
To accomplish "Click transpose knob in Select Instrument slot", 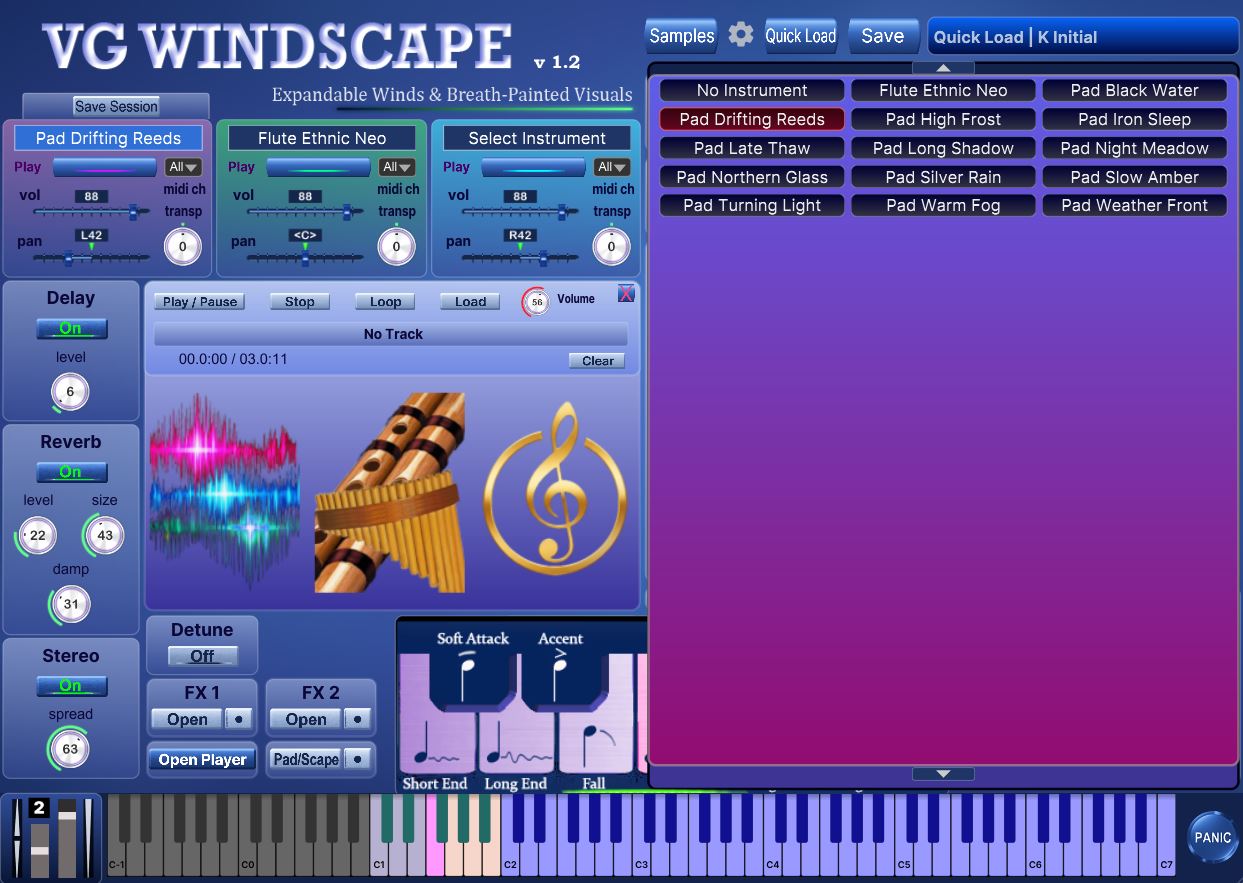I will (x=611, y=246).
